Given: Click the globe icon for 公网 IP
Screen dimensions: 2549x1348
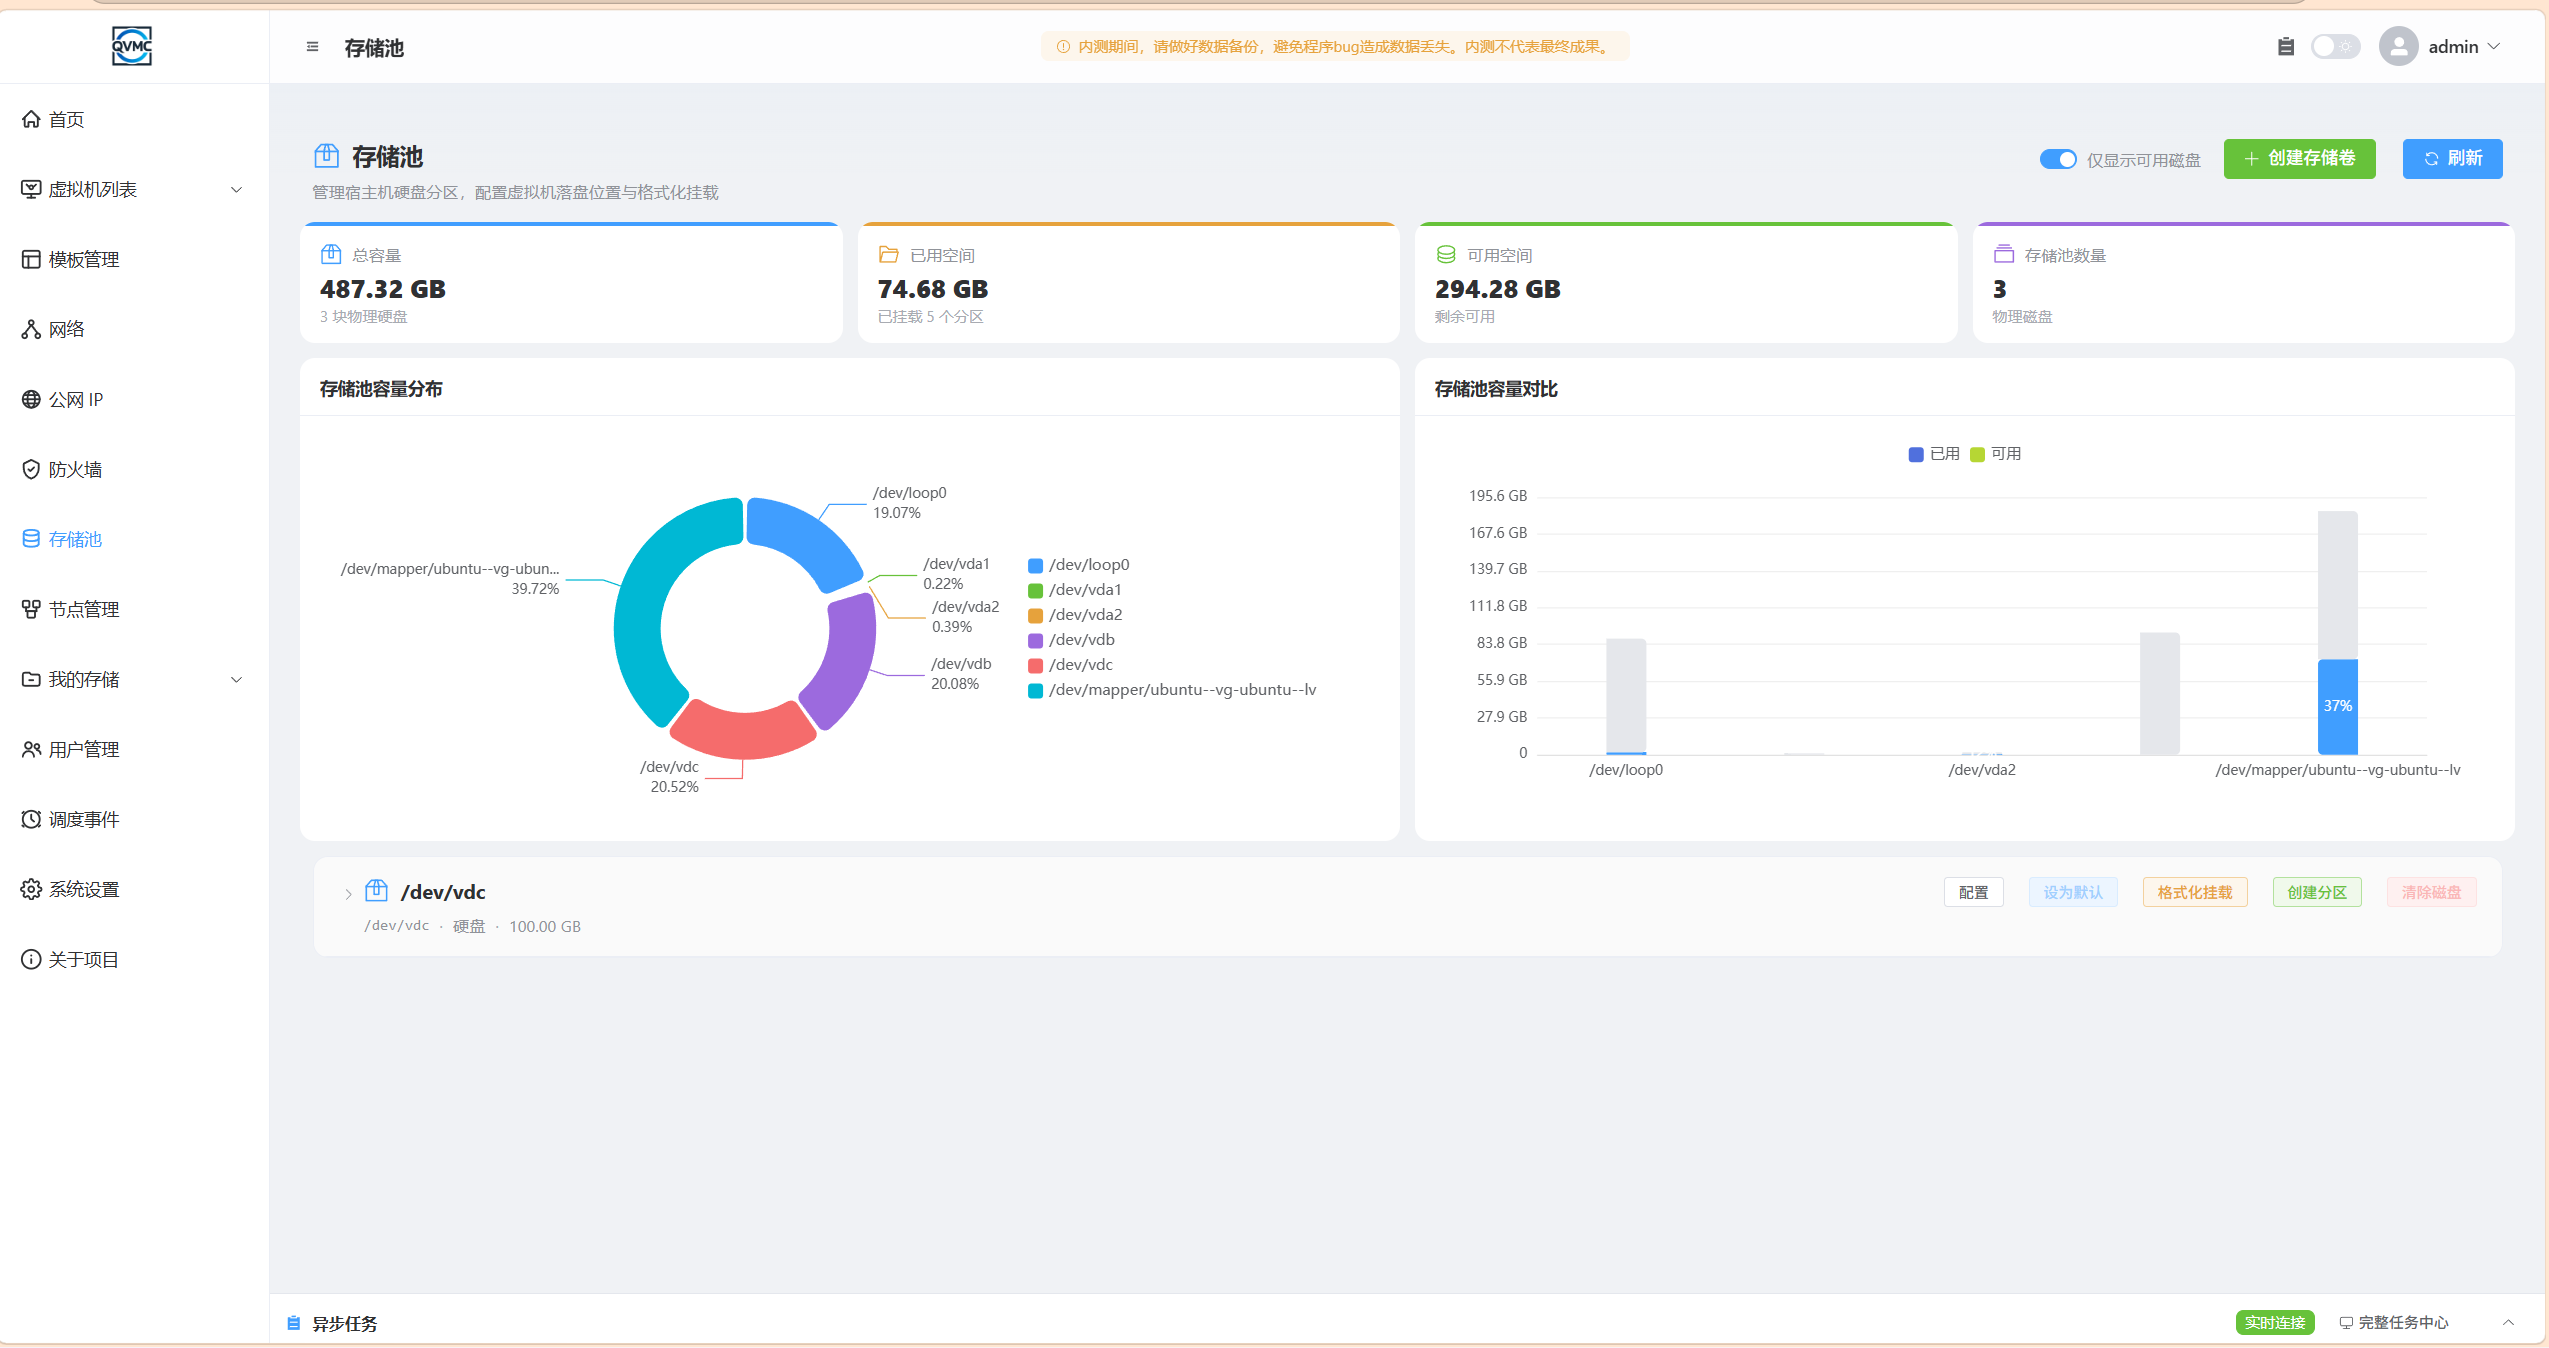Looking at the screenshot, I should [31, 399].
